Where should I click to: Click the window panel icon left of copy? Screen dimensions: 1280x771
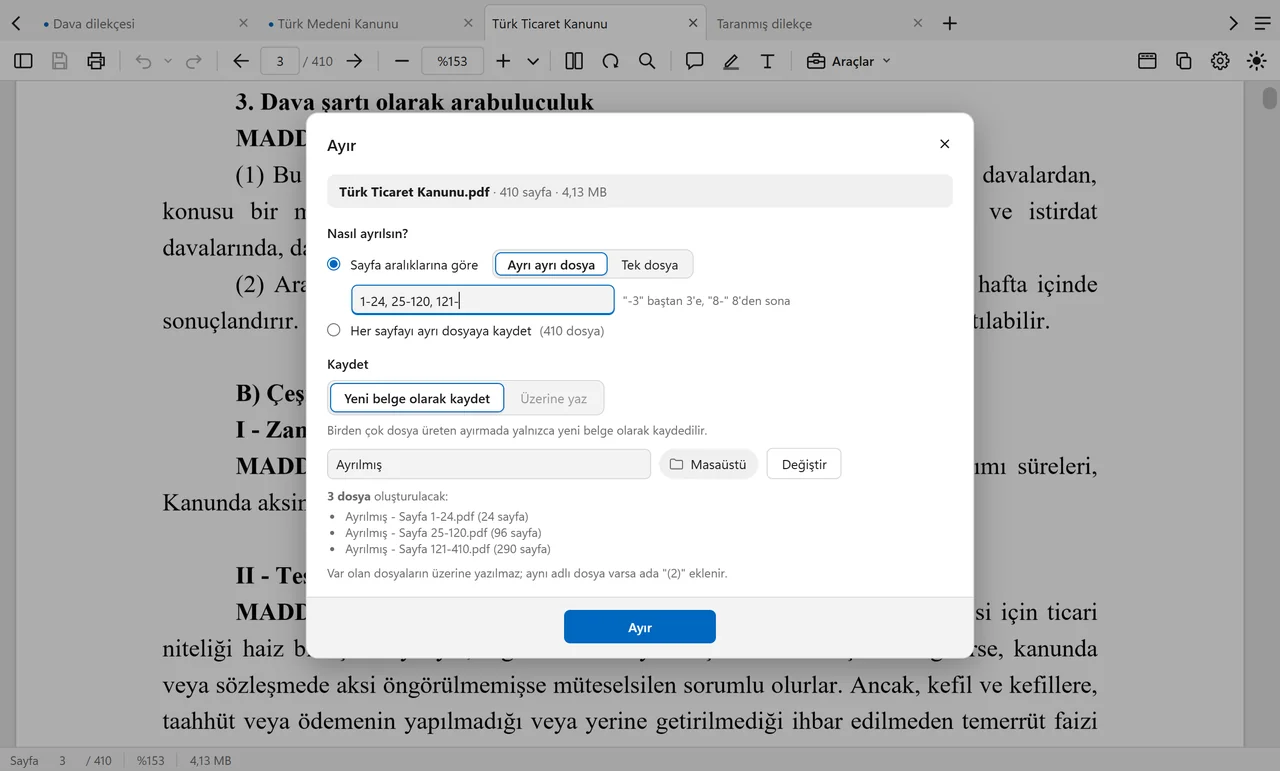1147,61
